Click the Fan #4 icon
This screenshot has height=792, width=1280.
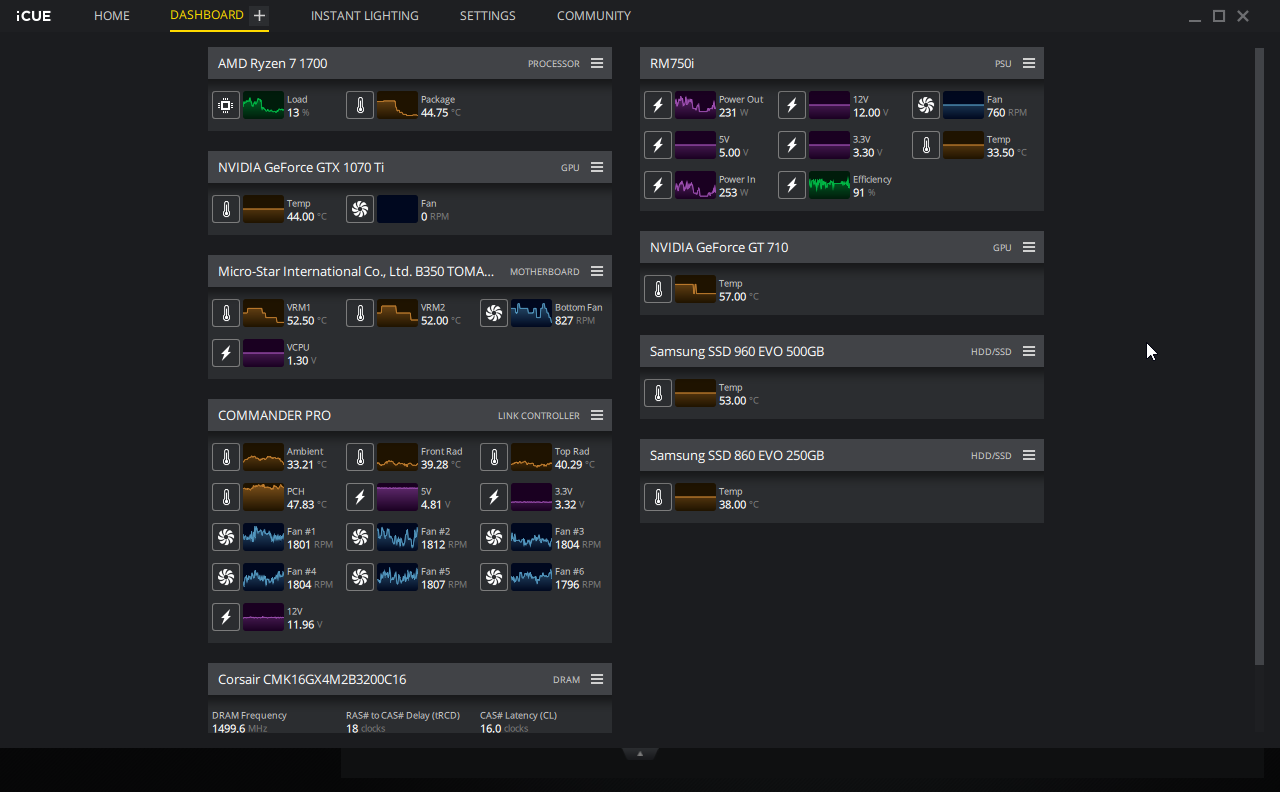click(x=226, y=577)
